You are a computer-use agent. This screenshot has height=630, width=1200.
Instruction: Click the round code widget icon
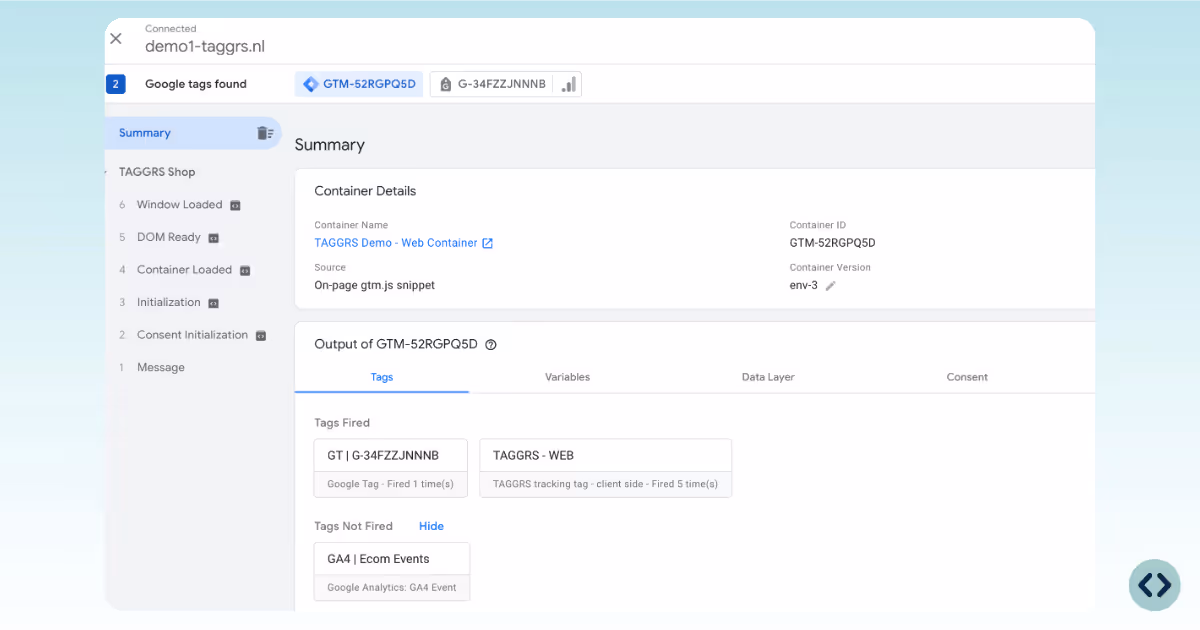click(1155, 585)
